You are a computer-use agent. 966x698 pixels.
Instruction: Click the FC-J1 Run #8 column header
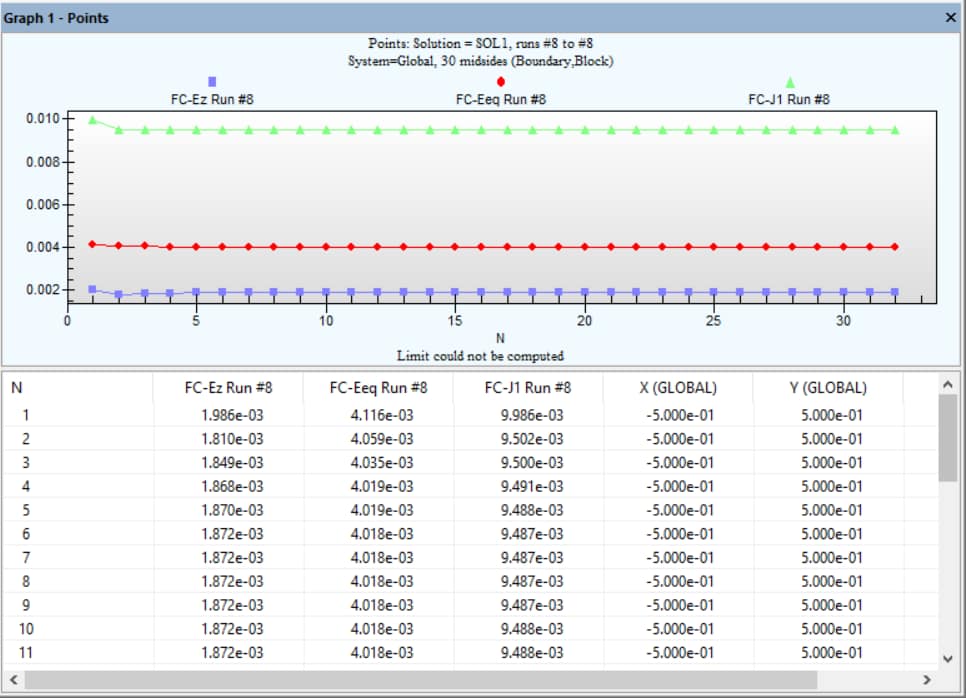click(528, 388)
